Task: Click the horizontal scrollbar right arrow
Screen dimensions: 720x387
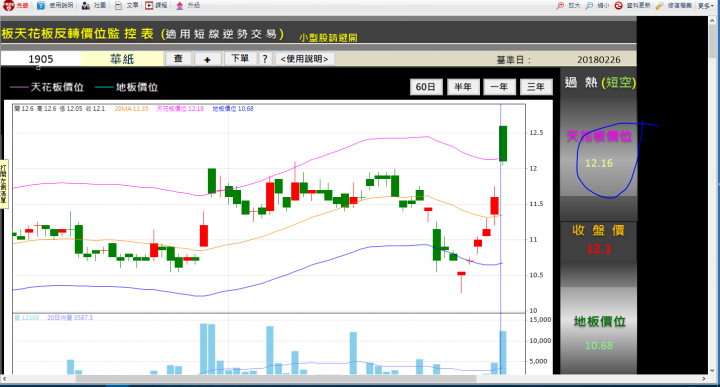Action: [x=704, y=379]
